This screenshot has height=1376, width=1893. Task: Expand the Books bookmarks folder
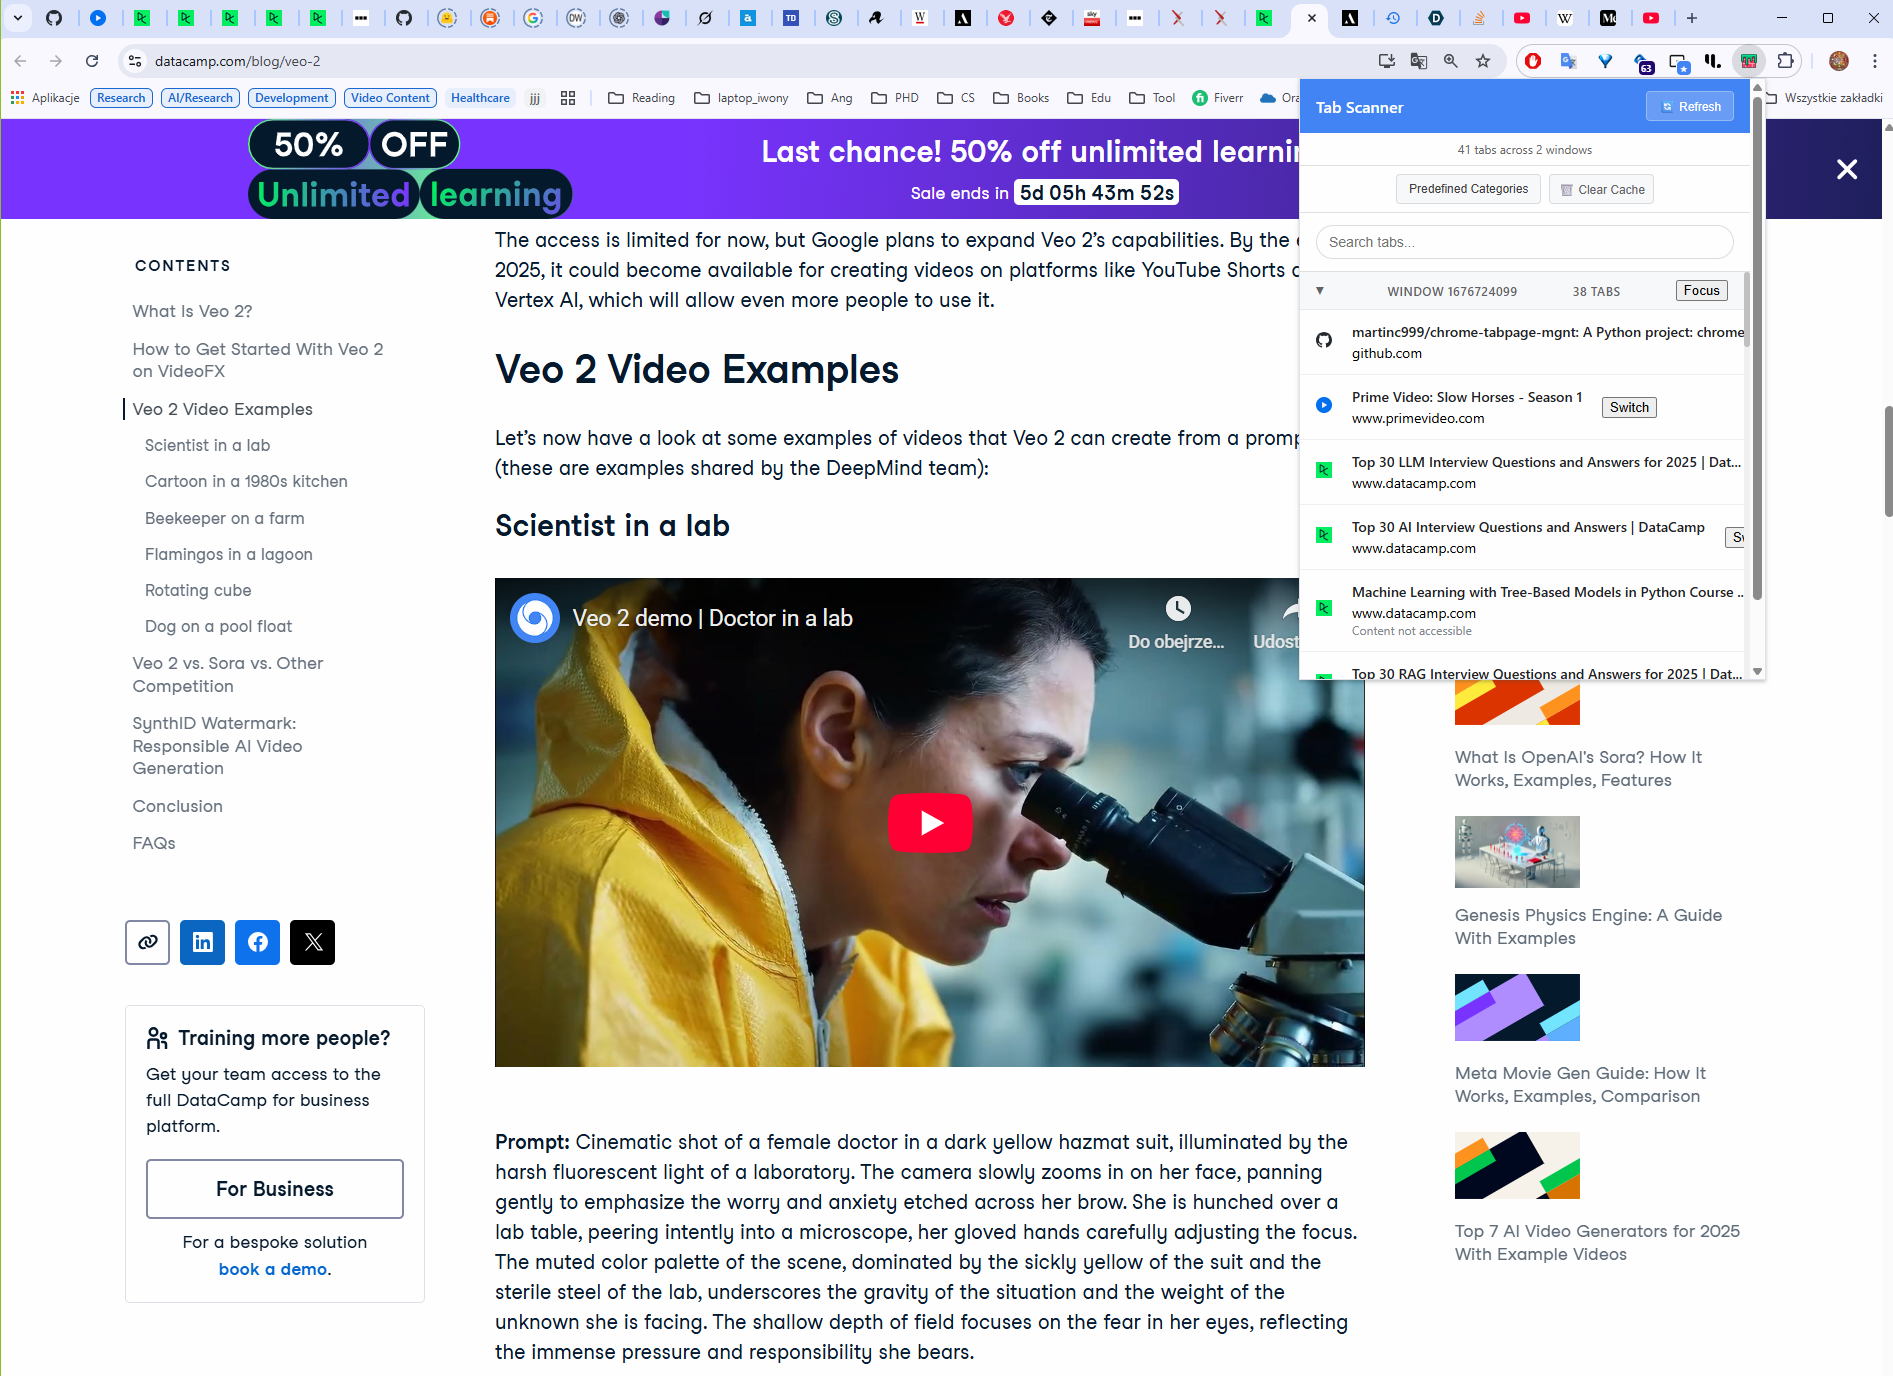click(1021, 98)
